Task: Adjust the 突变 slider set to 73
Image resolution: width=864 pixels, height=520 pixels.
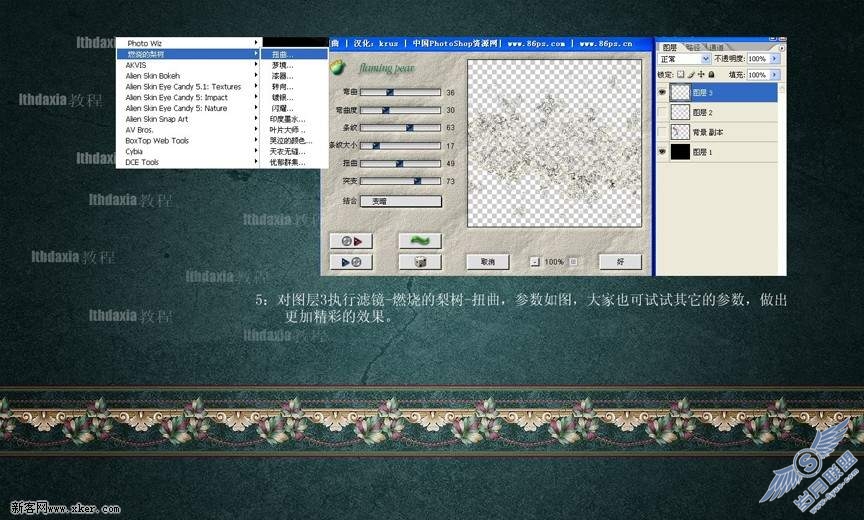Action: pos(400,181)
